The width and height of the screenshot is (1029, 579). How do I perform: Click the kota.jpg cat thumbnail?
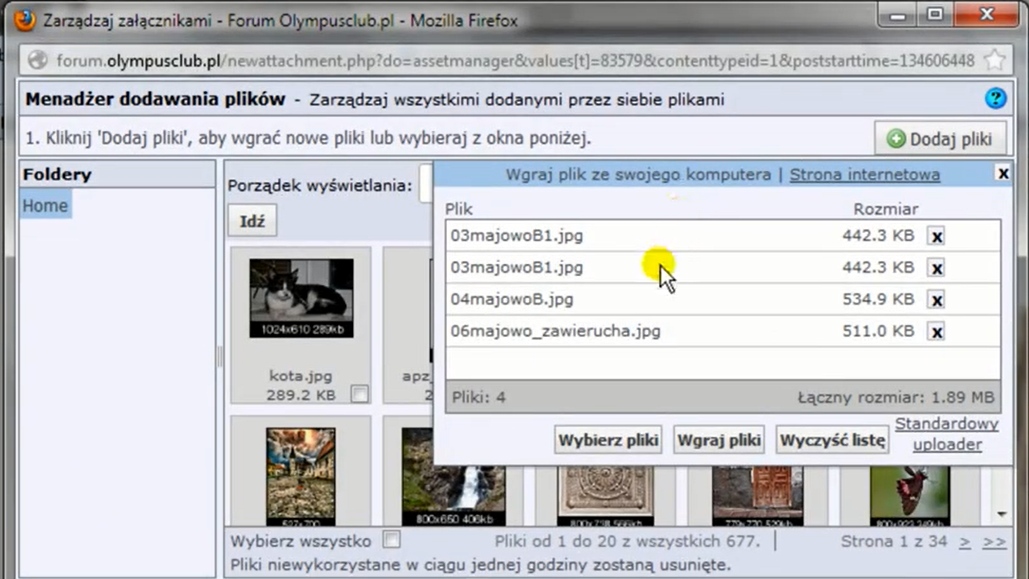(x=301, y=298)
